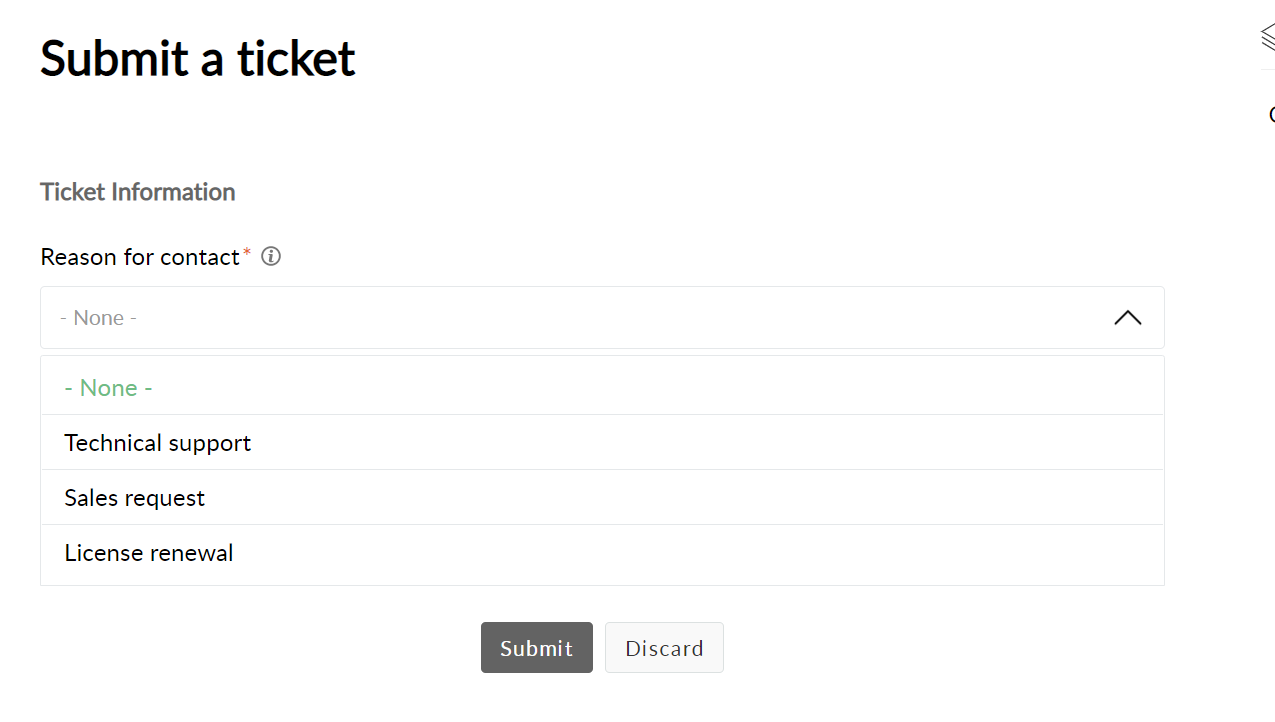This screenshot has width=1275, height=722.
Task: Click the "Reason for contact" field label
Action: tap(140, 257)
